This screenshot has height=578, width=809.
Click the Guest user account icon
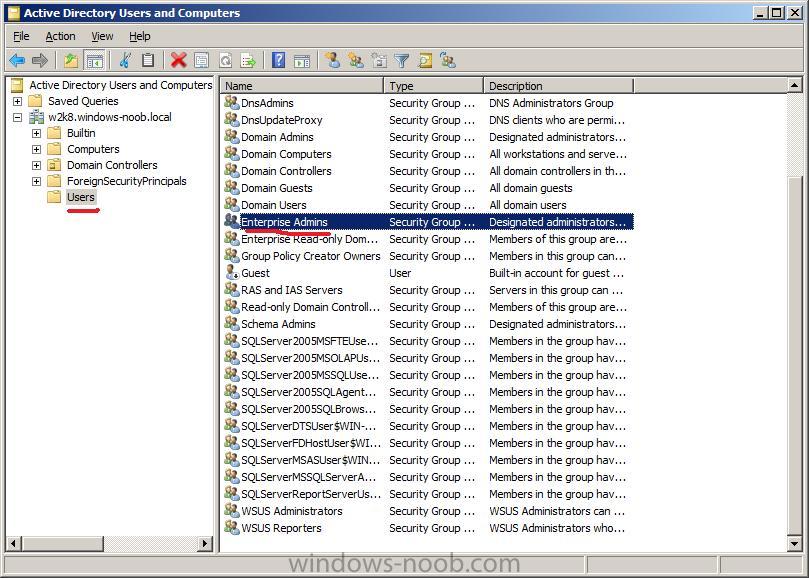pos(232,272)
